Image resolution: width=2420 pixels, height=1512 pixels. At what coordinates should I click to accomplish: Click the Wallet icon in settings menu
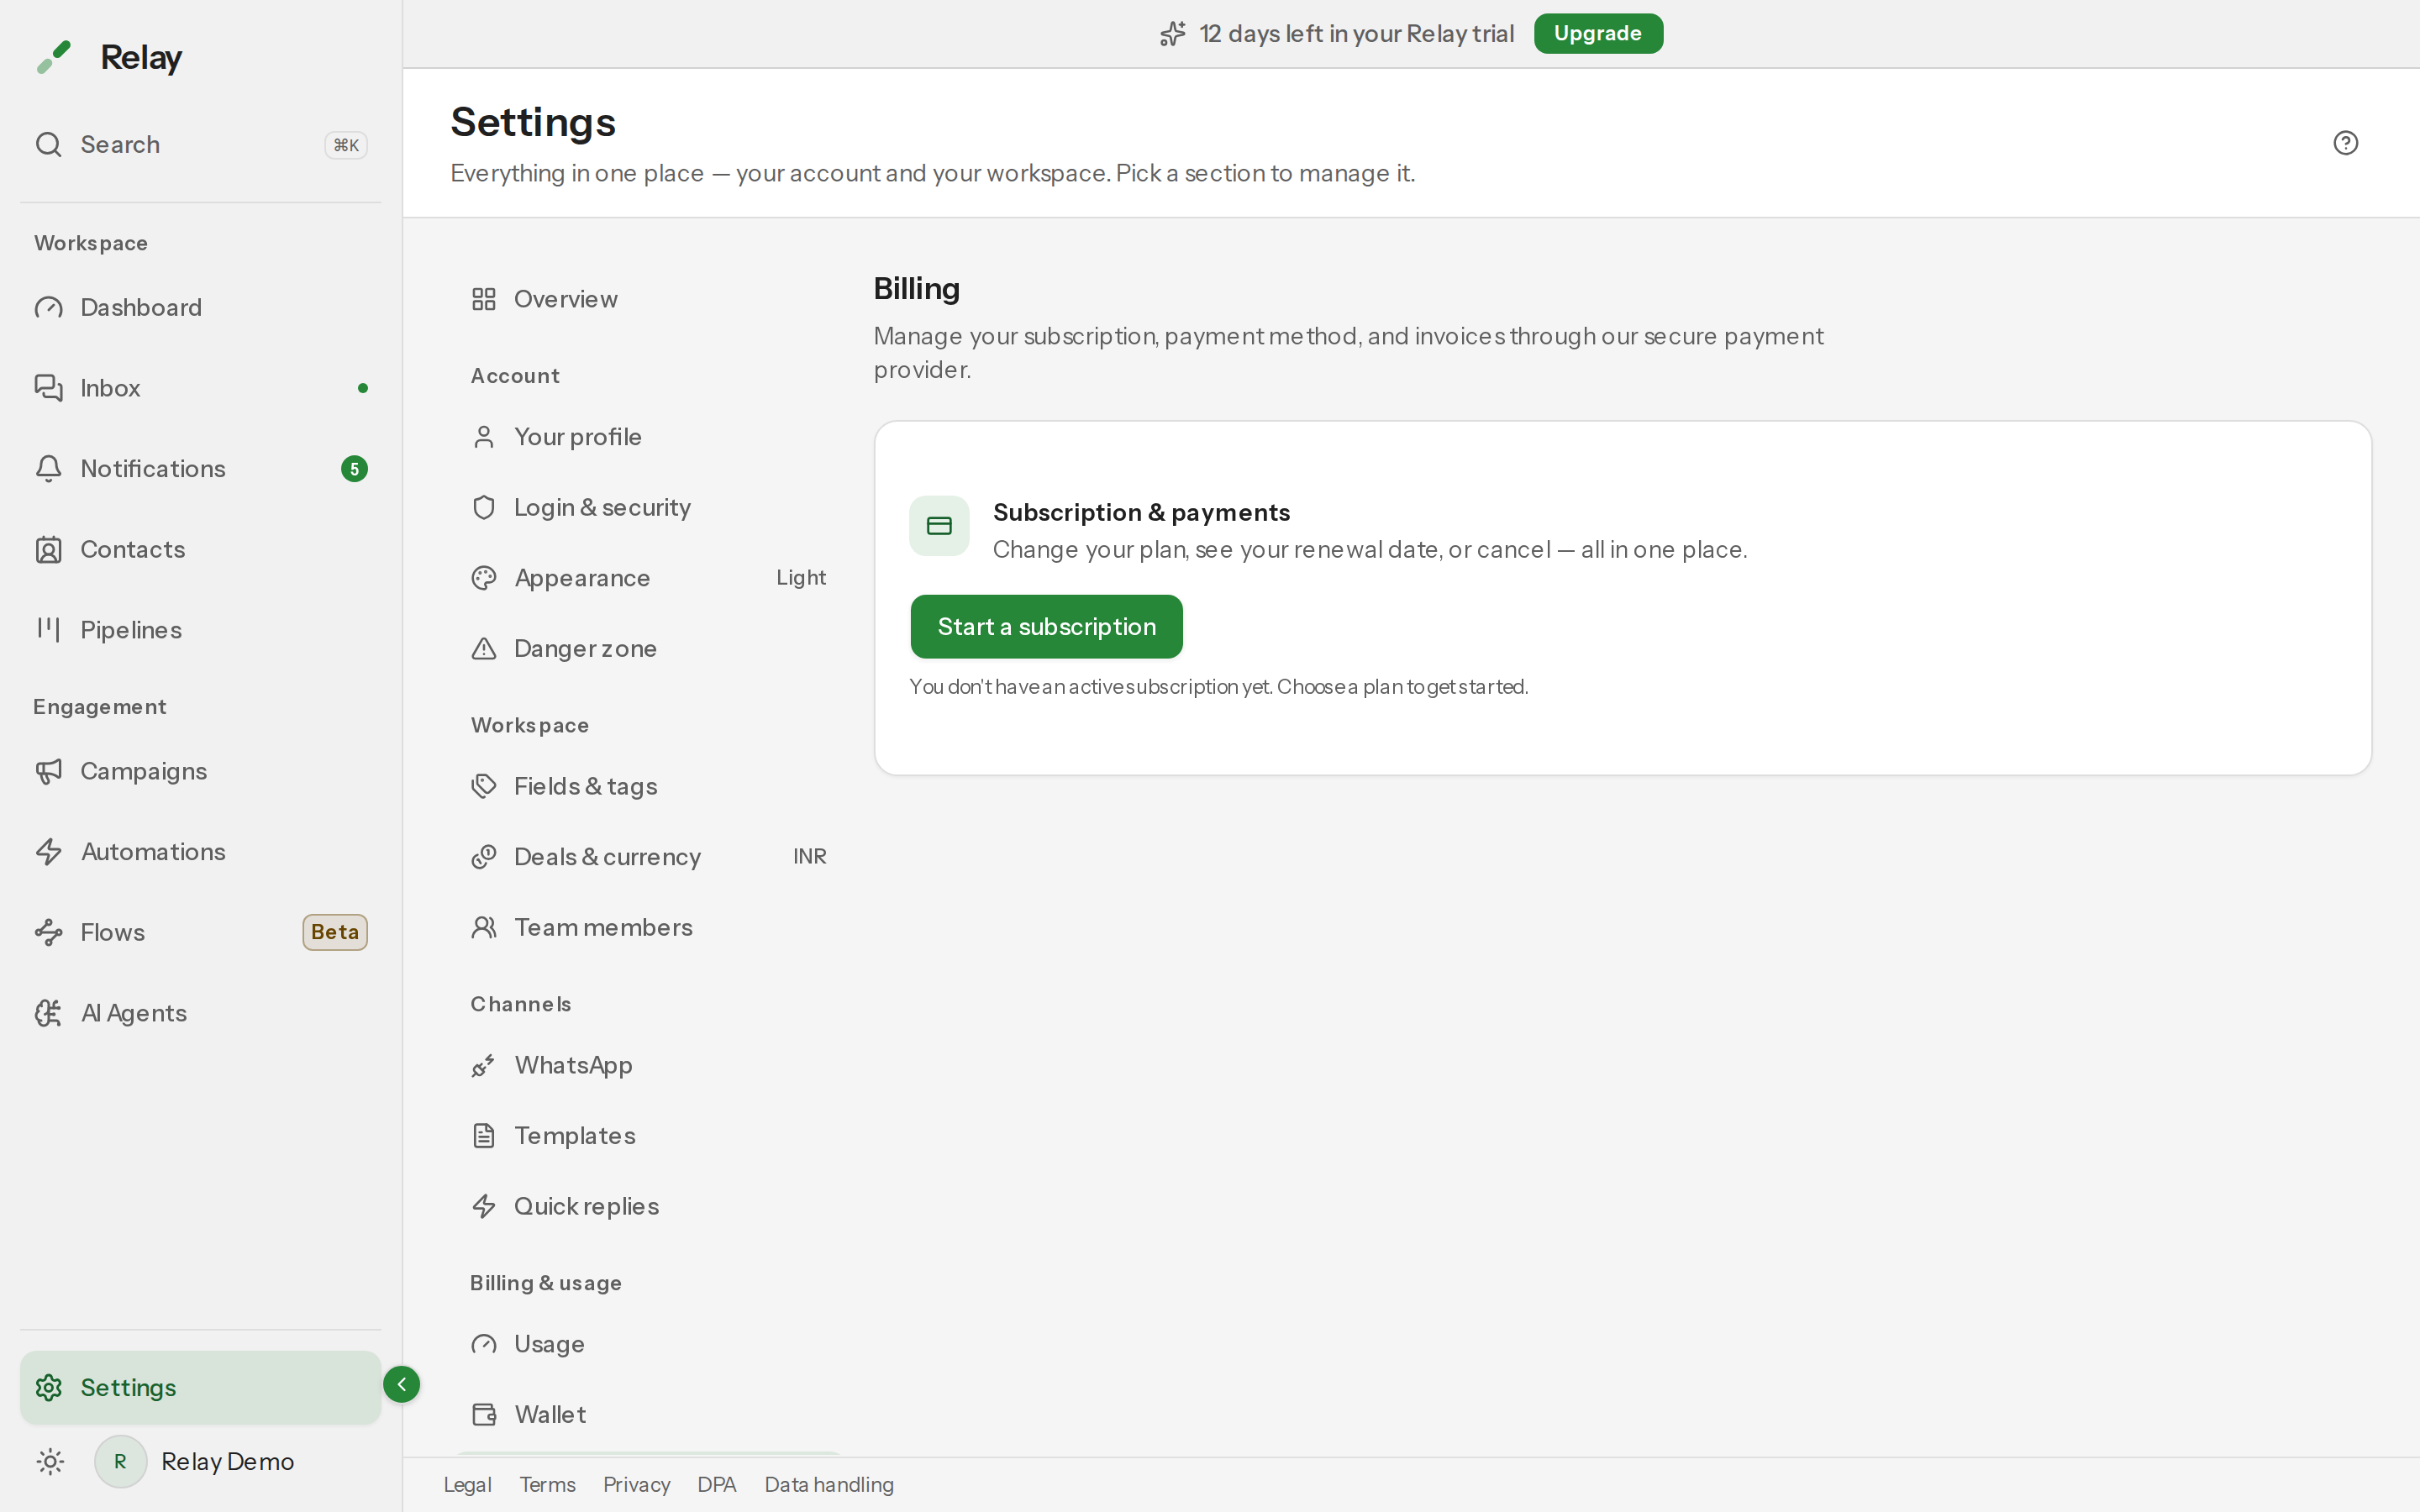point(484,1415)
